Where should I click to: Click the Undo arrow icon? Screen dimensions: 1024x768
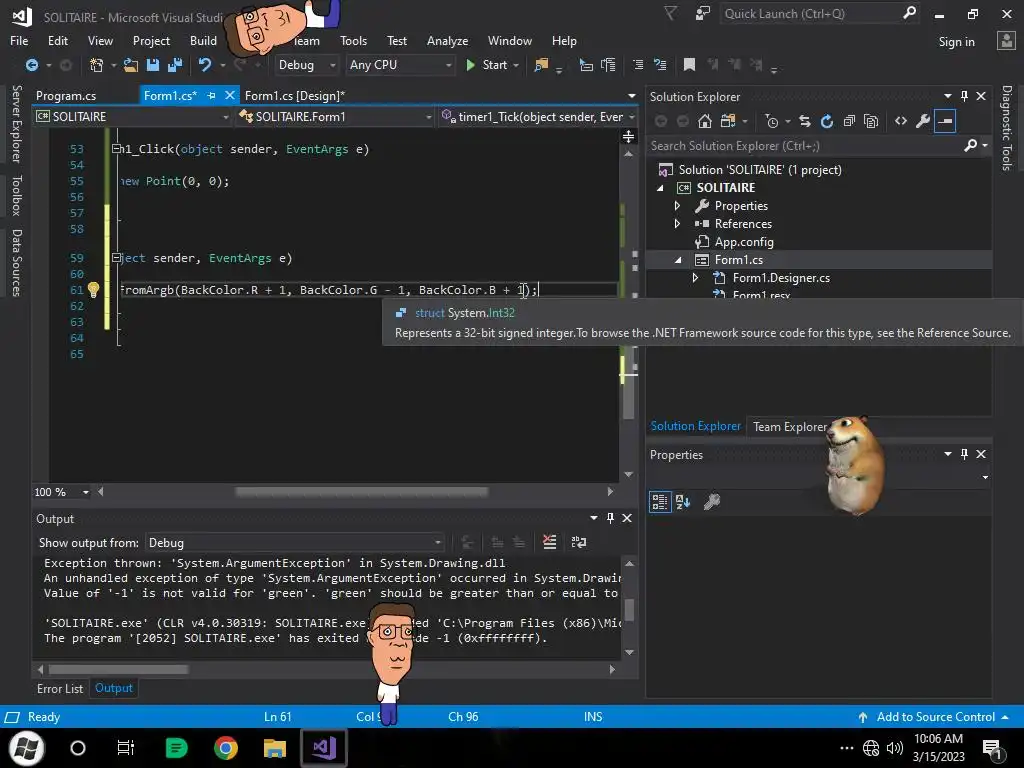[204, 65]
